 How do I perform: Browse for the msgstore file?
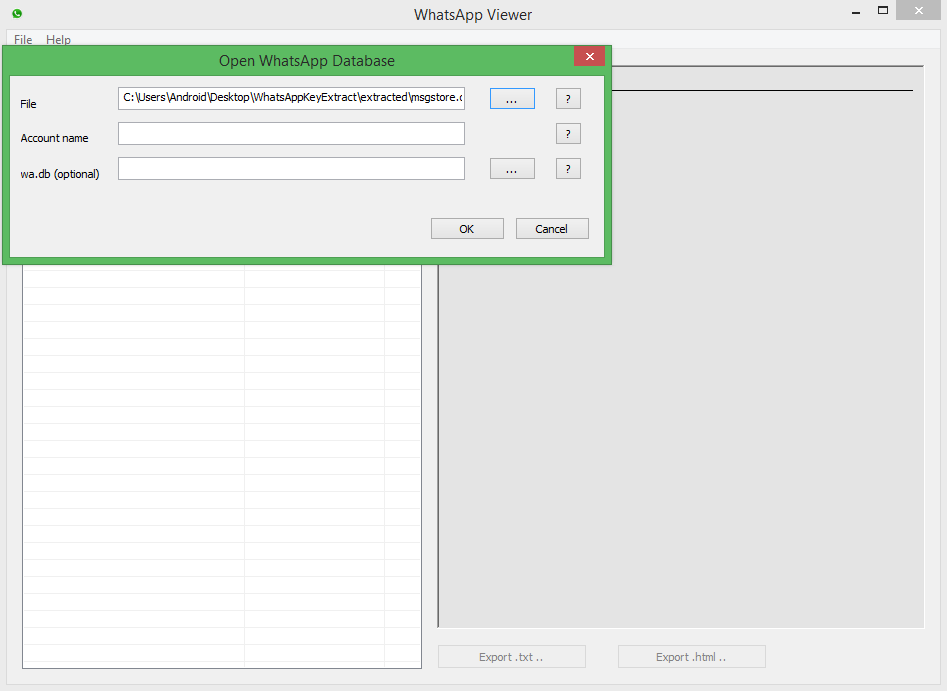tap(512, 98)
